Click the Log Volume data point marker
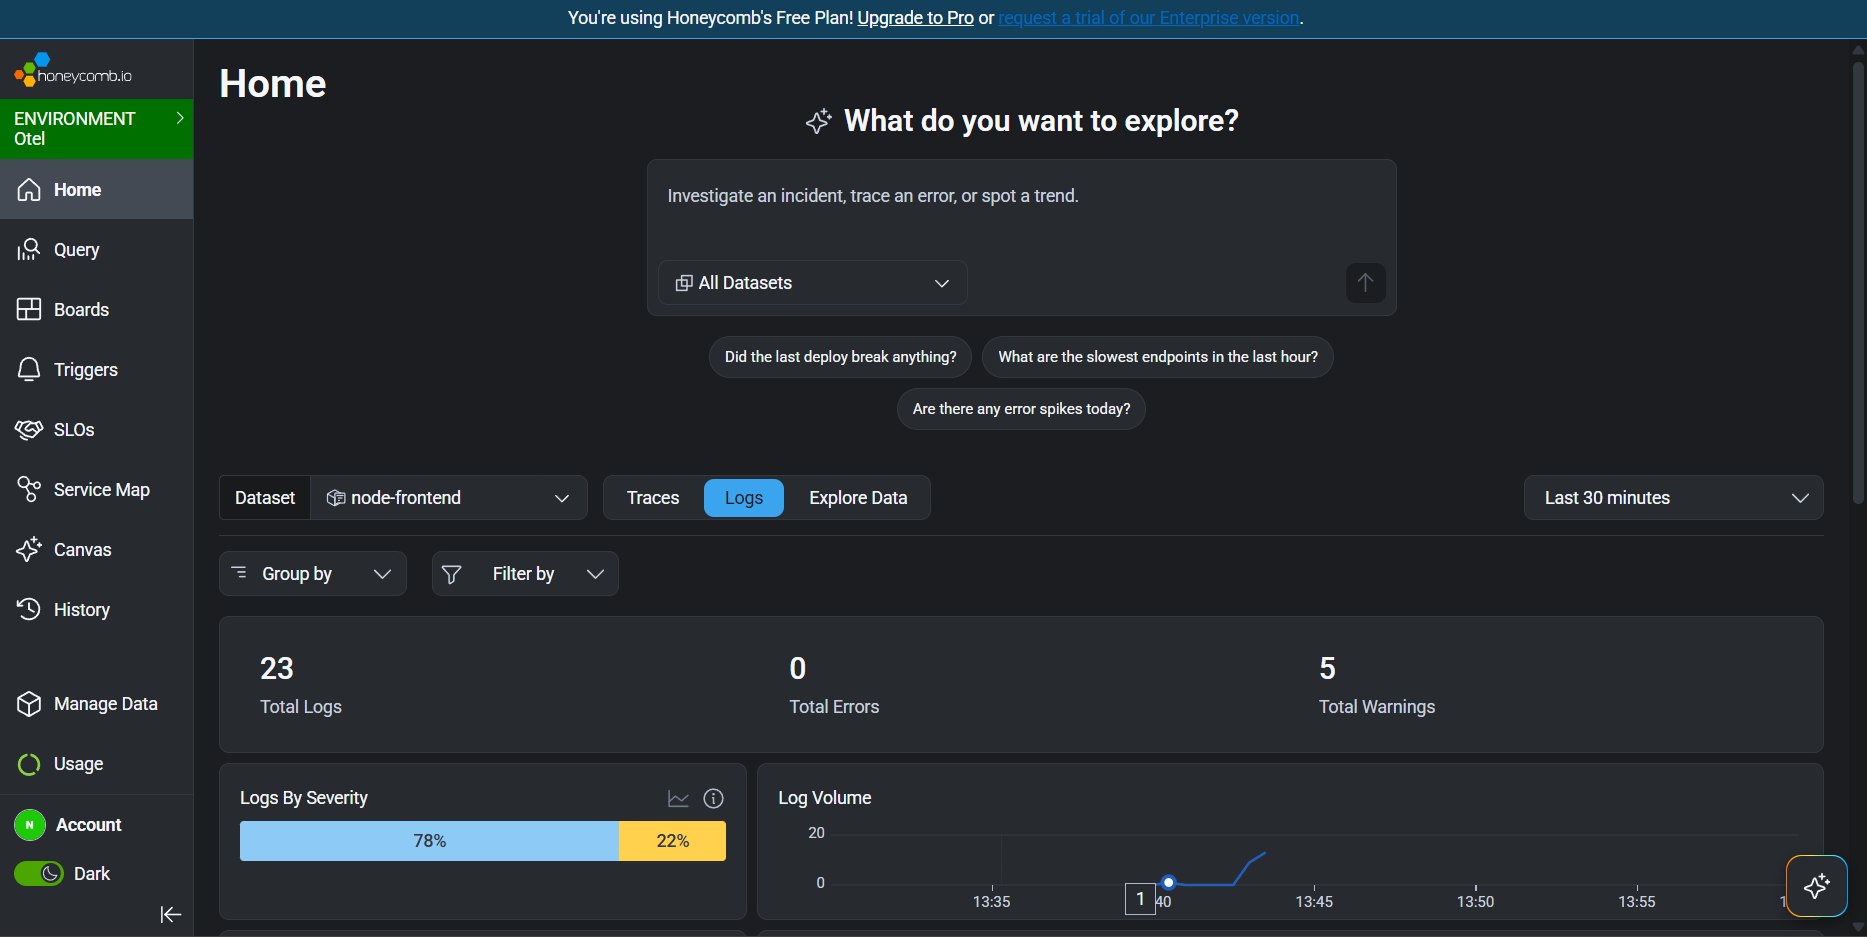The width and height of the screenshot is (1867, 937). pyautogui.click(x=1168, y=882)
